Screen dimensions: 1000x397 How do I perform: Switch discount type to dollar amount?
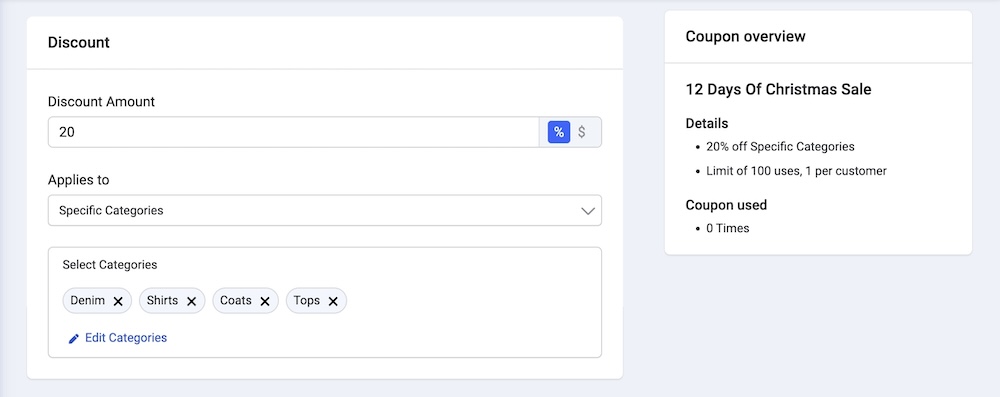tap(582, 132)
